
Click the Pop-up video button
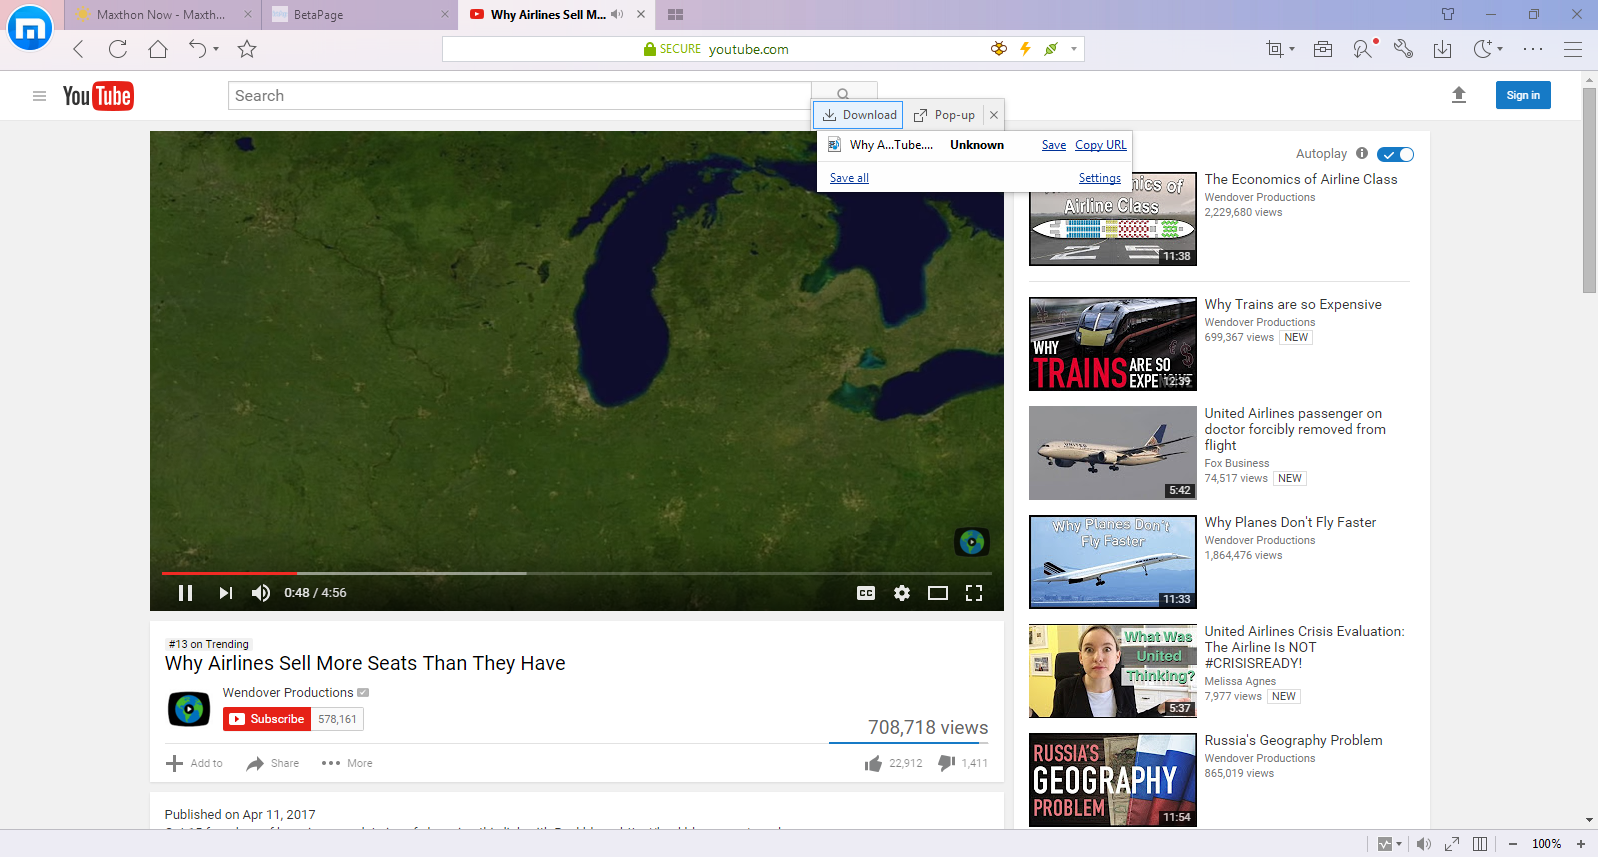coord(944,115)
